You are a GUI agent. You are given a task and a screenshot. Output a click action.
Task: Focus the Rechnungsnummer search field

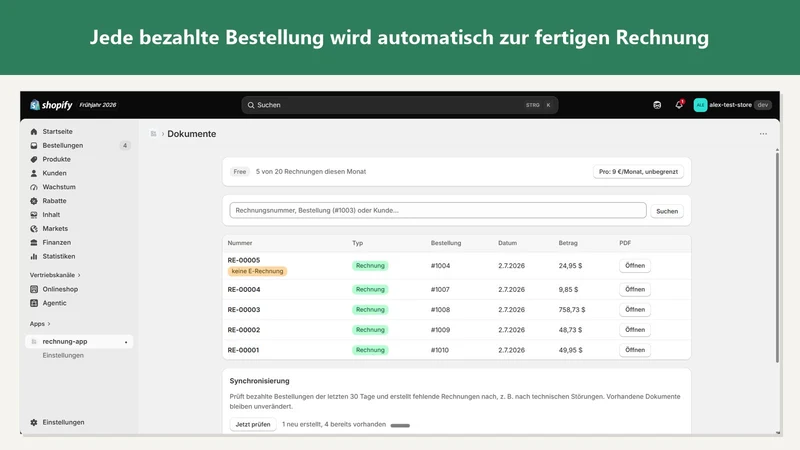coord(438,210)
